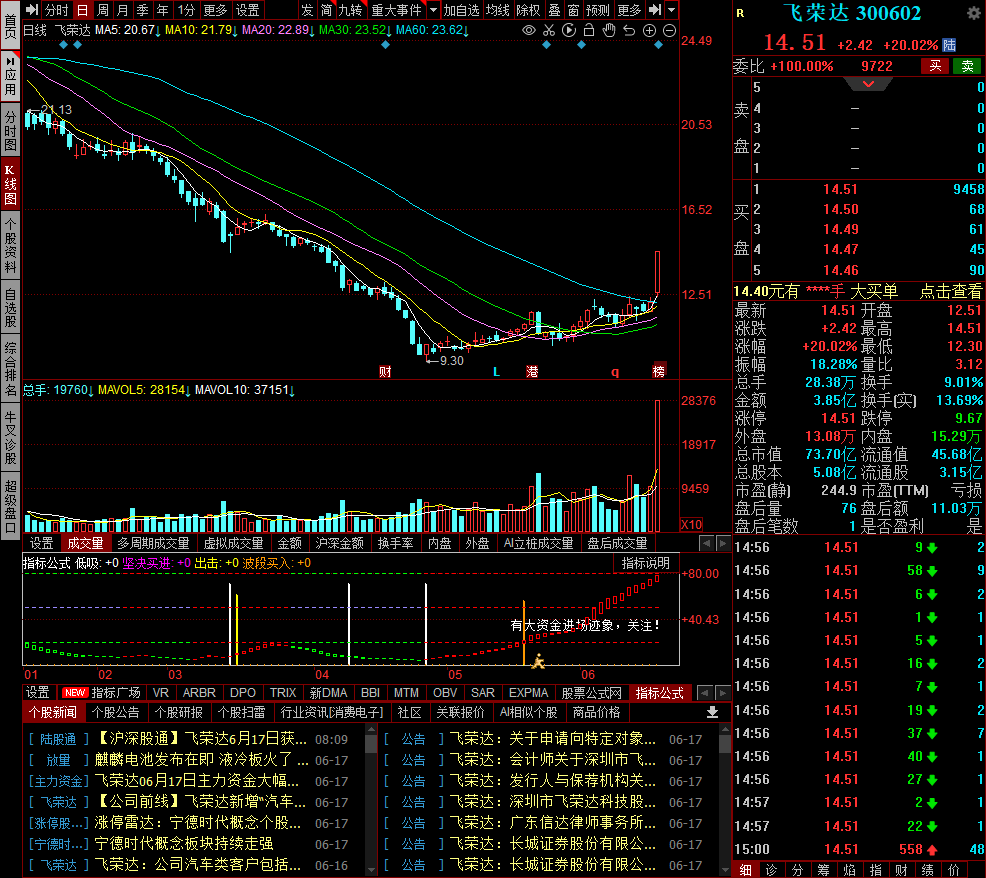The image size is (986, 878).
Task: Select the scissors cut tool on chart toolbar
Action: coord(549,30)
